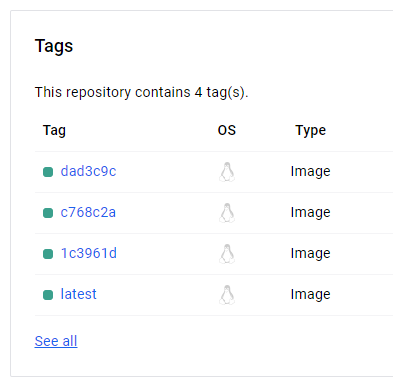Click the Tags section heading
The height and width of the screenshot is (388, 393).
54,46
